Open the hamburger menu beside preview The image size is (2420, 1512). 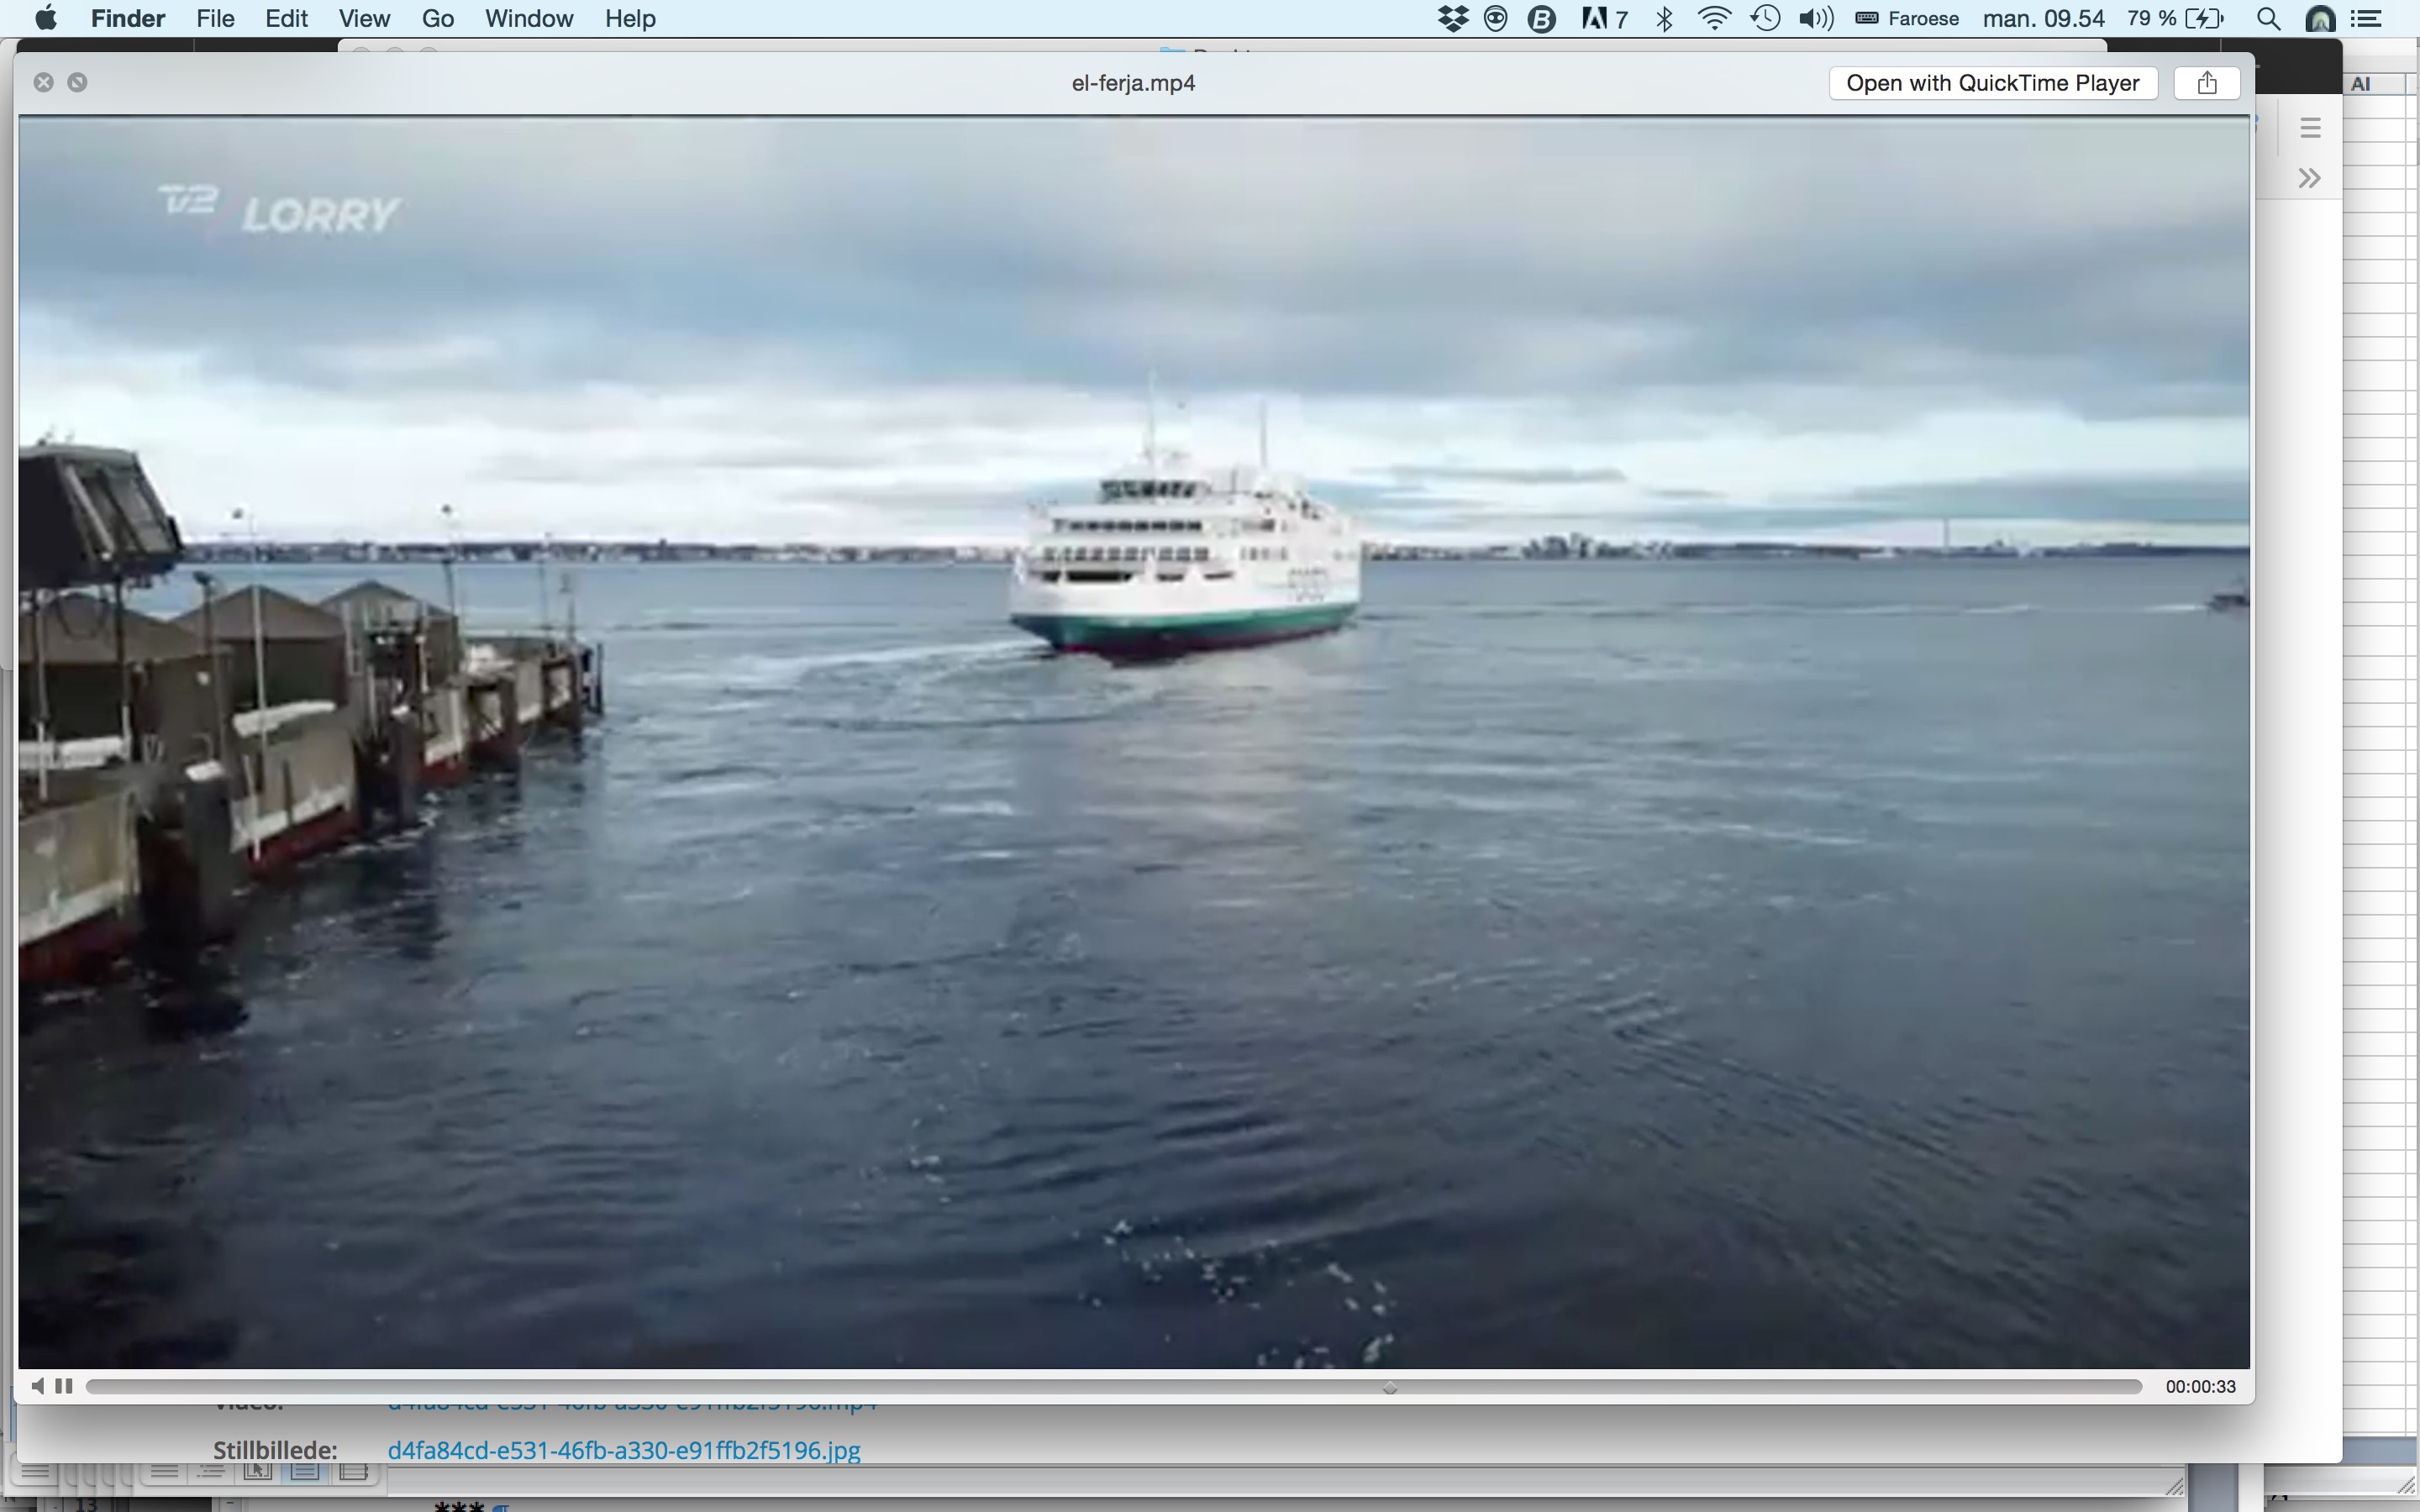coord(2309,128)
